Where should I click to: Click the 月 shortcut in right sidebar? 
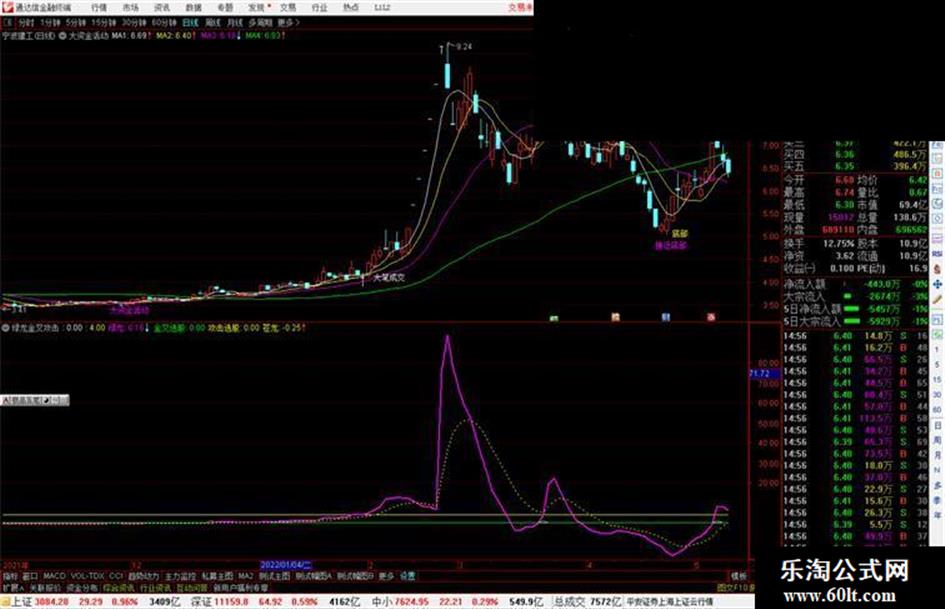click(937, 455)
